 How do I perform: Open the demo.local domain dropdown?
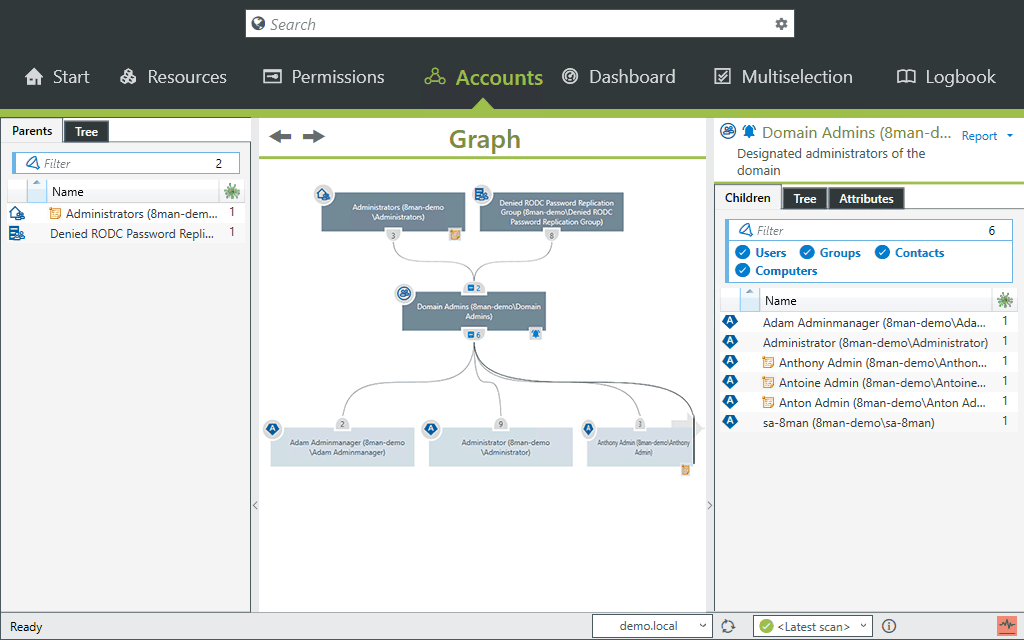pyautogui.click(x=651, y=626)
